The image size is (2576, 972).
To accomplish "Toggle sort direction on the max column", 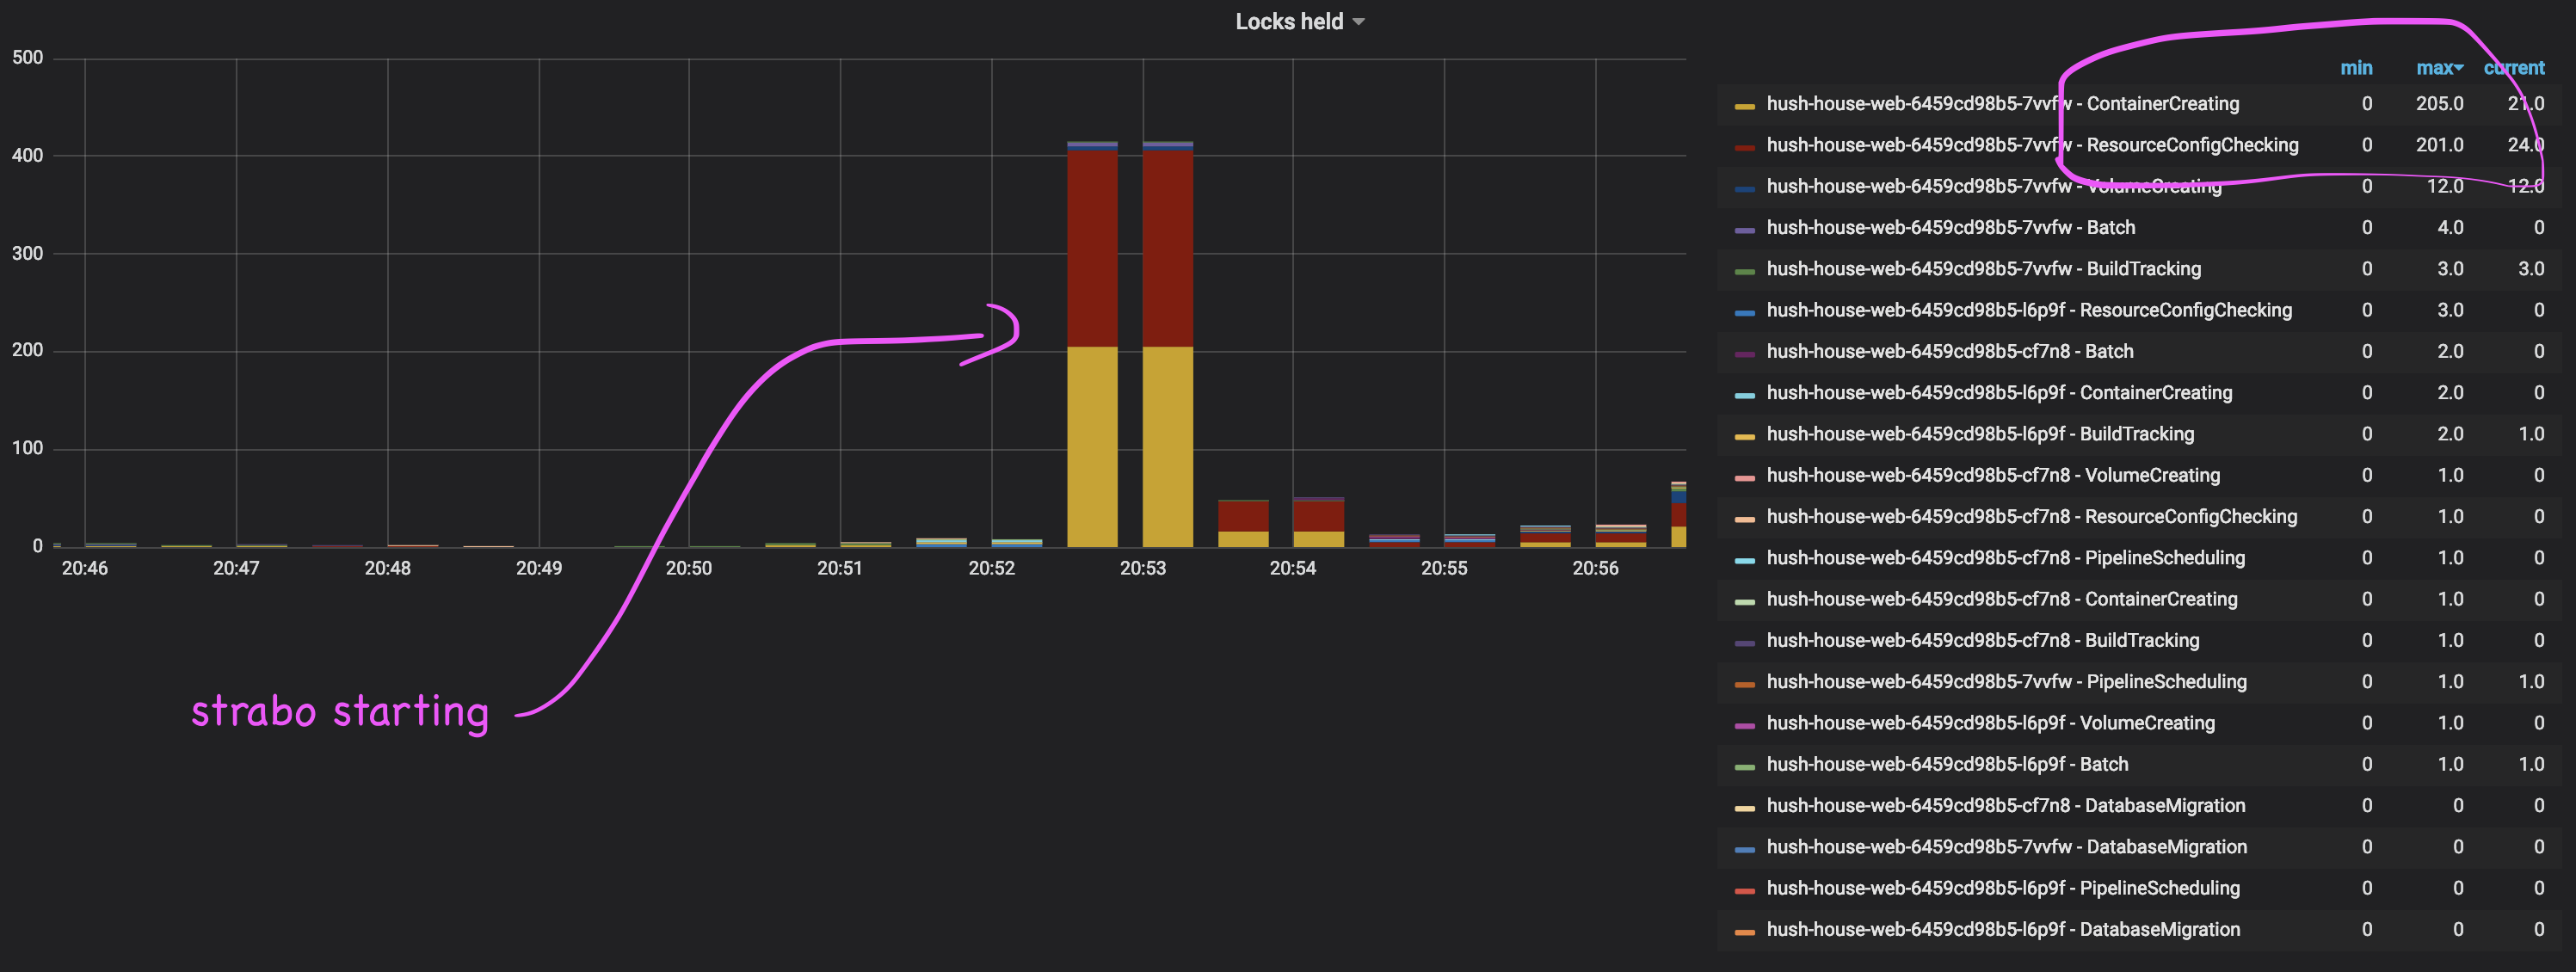I will (x=2440, y=68).
